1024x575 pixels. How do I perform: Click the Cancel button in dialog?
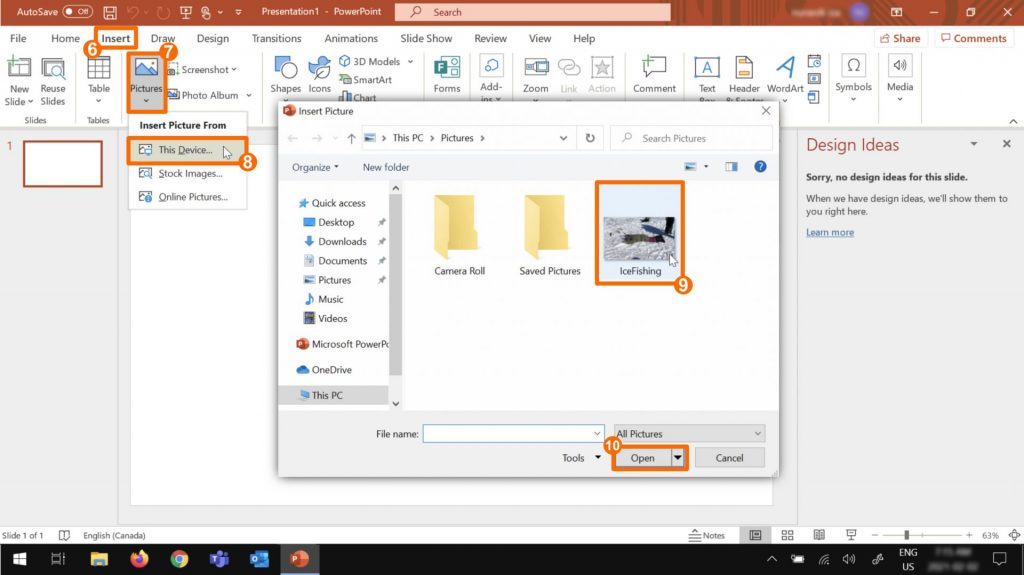729,458
